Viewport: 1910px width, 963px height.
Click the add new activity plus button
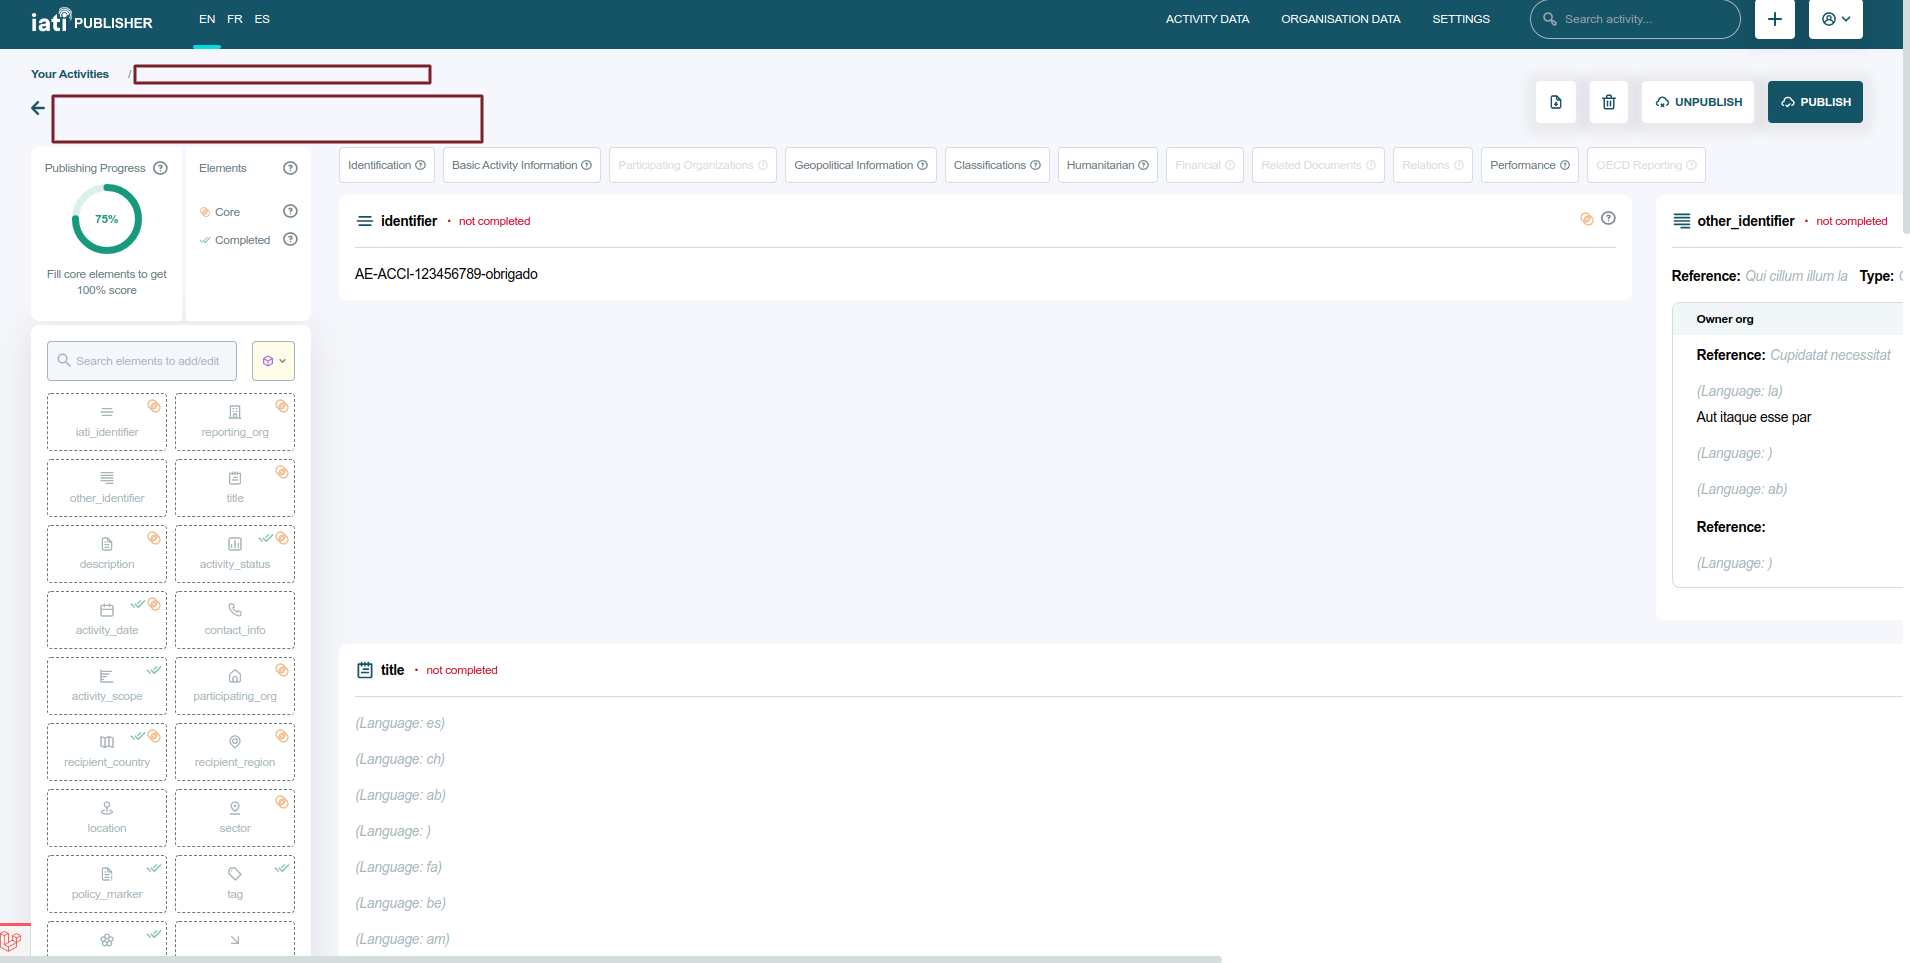[x=1775, y=19]
